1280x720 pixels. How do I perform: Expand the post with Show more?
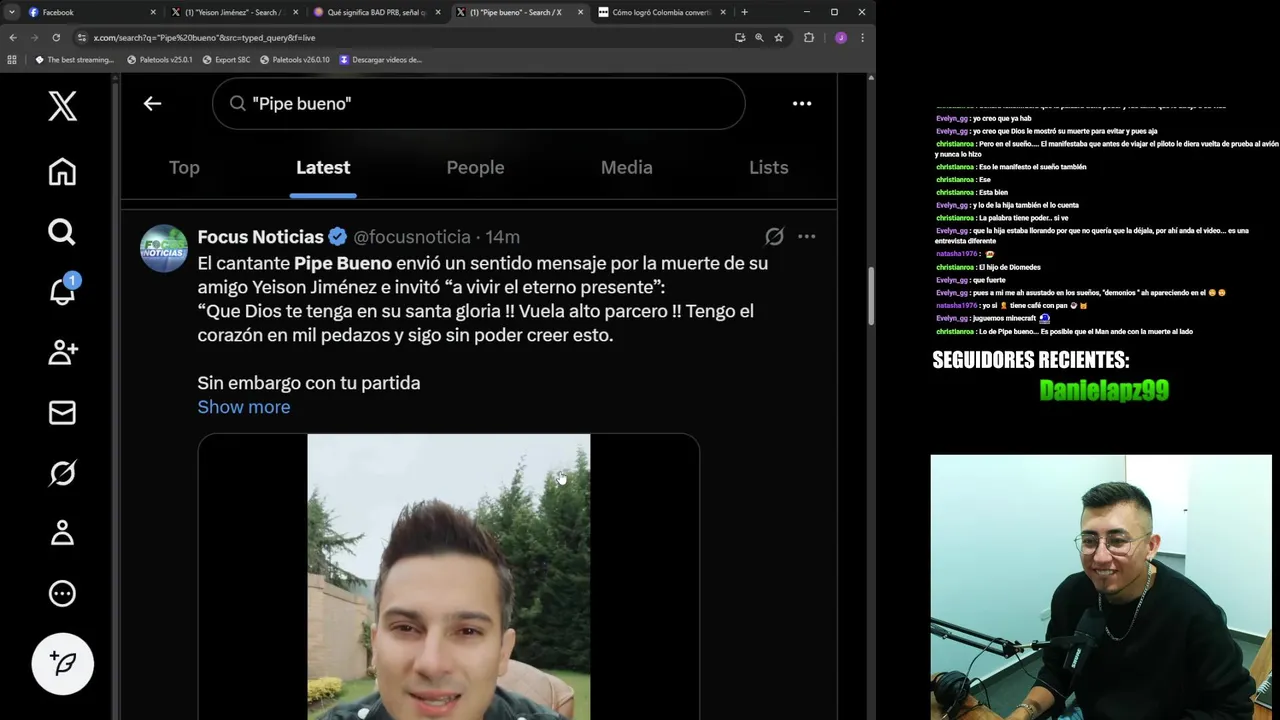pyautogui.click(x=244, y=407)
